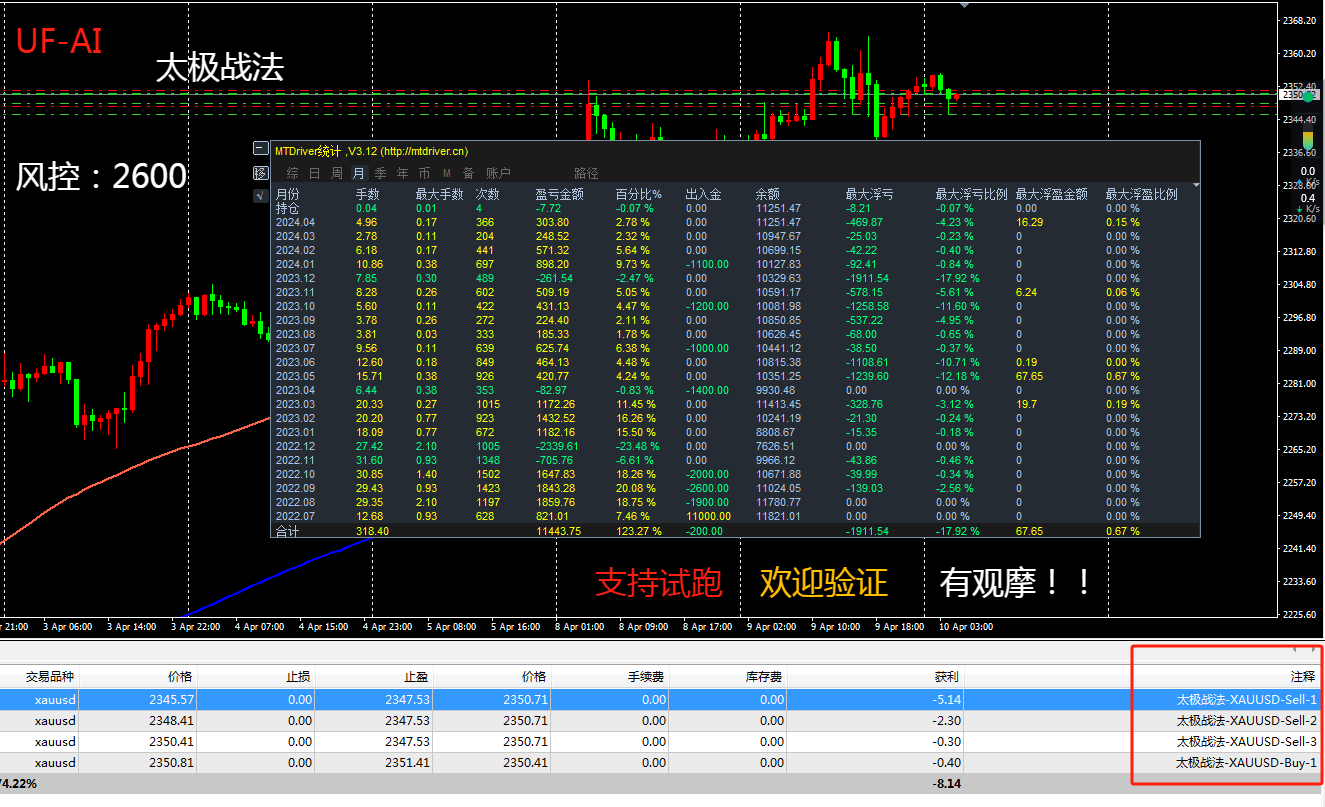
Task: Switch to the 日 daily tab
Action: point(314,173)
